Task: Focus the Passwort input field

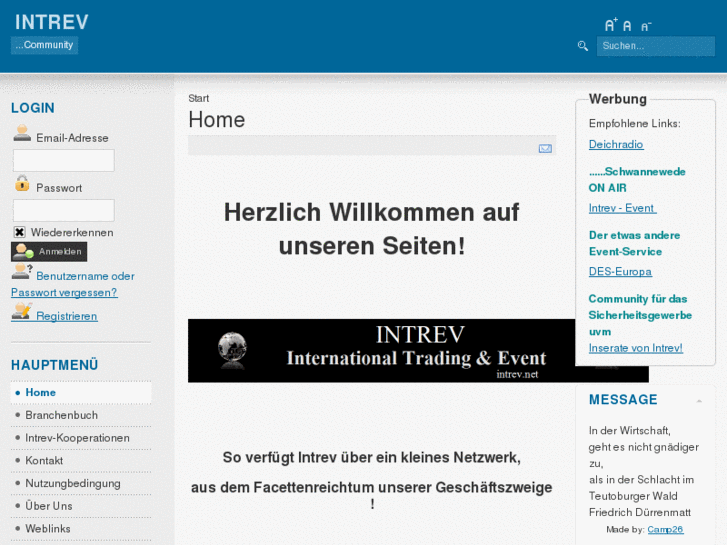Action: click(x=64, y=211)
